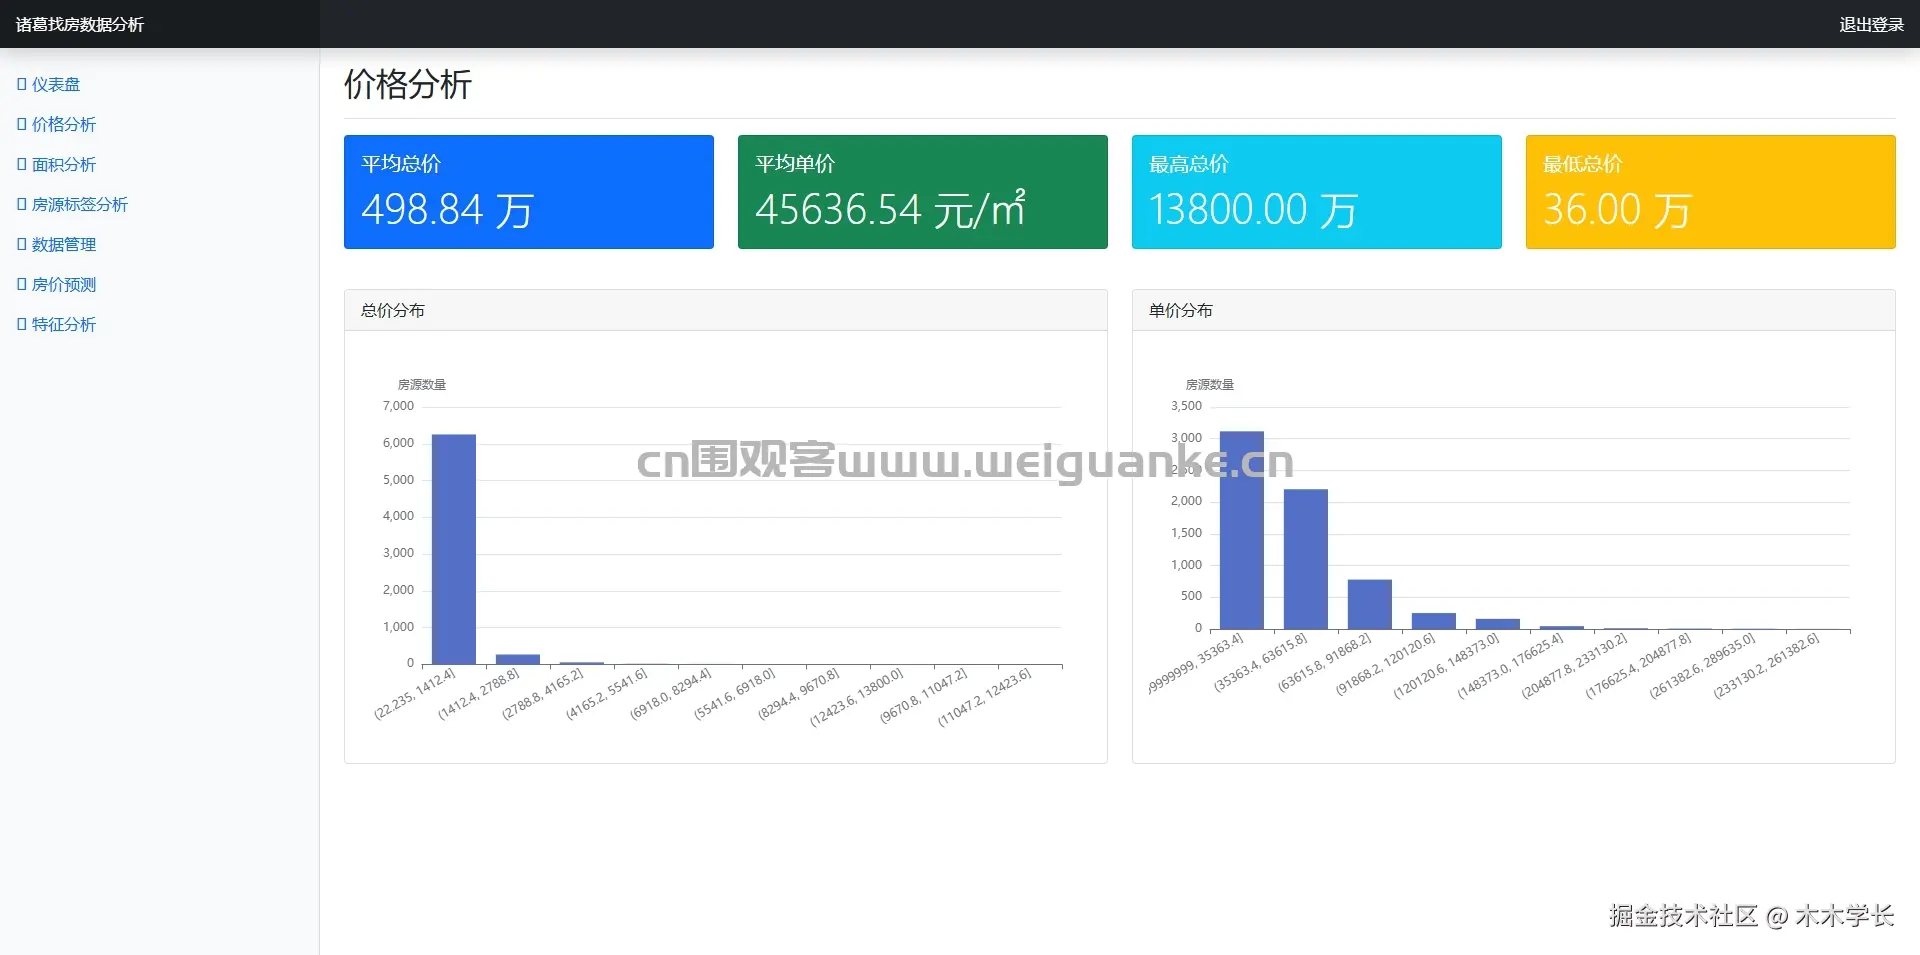Click the 单价分布 panel header

(1514, 311)
